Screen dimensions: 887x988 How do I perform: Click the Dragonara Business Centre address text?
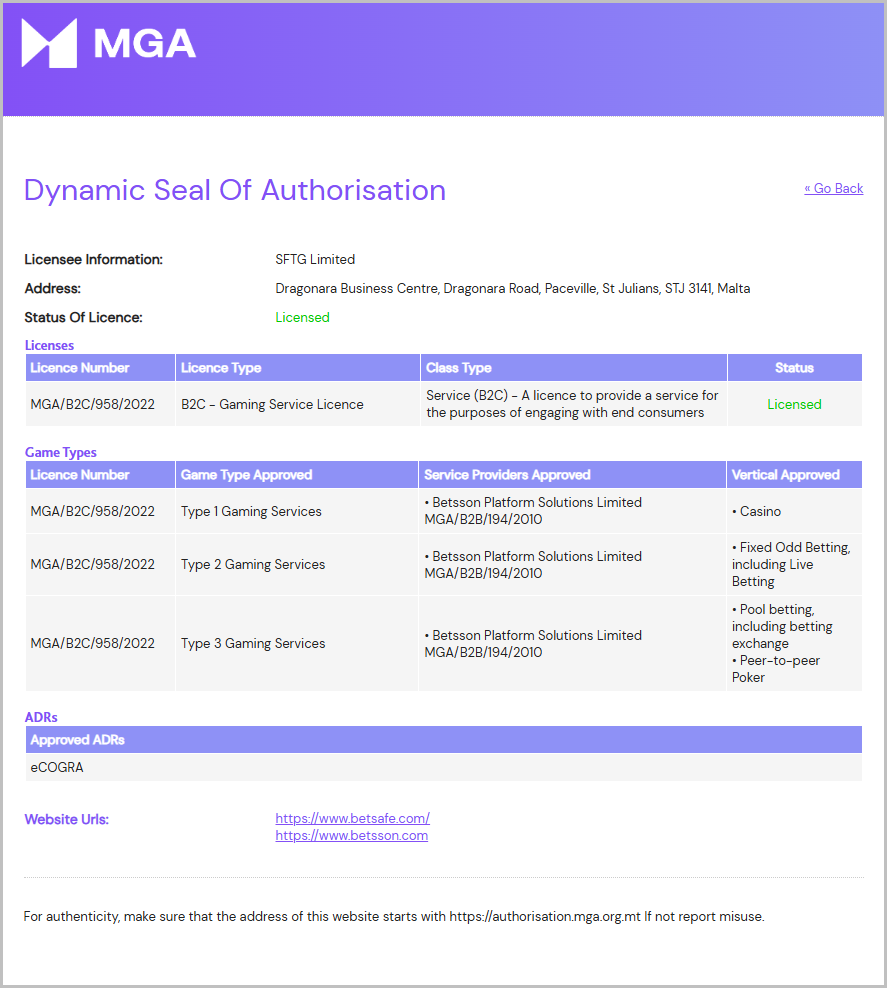(x=512, y=289)
